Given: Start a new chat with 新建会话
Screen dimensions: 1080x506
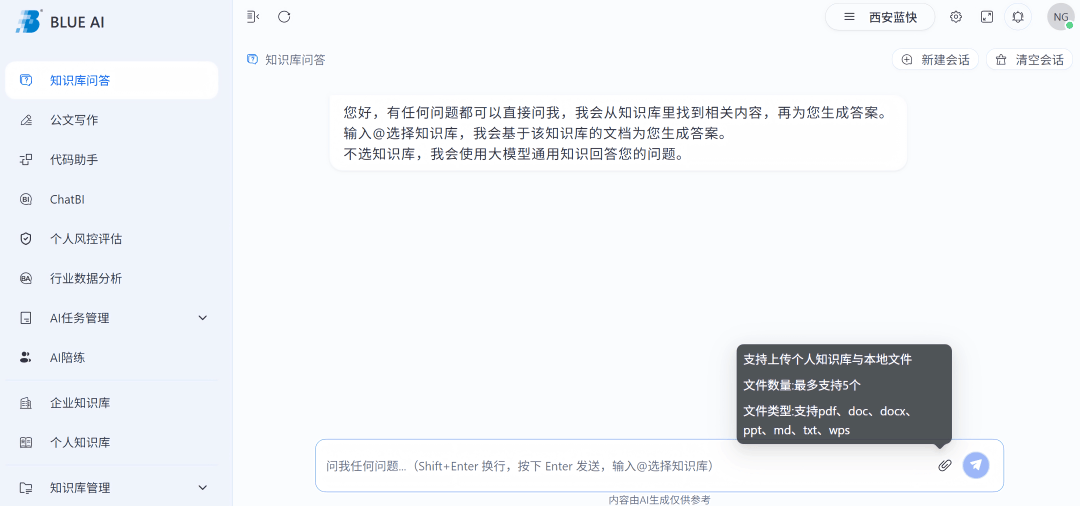Looking at the screenshot, I should (935, 60).
